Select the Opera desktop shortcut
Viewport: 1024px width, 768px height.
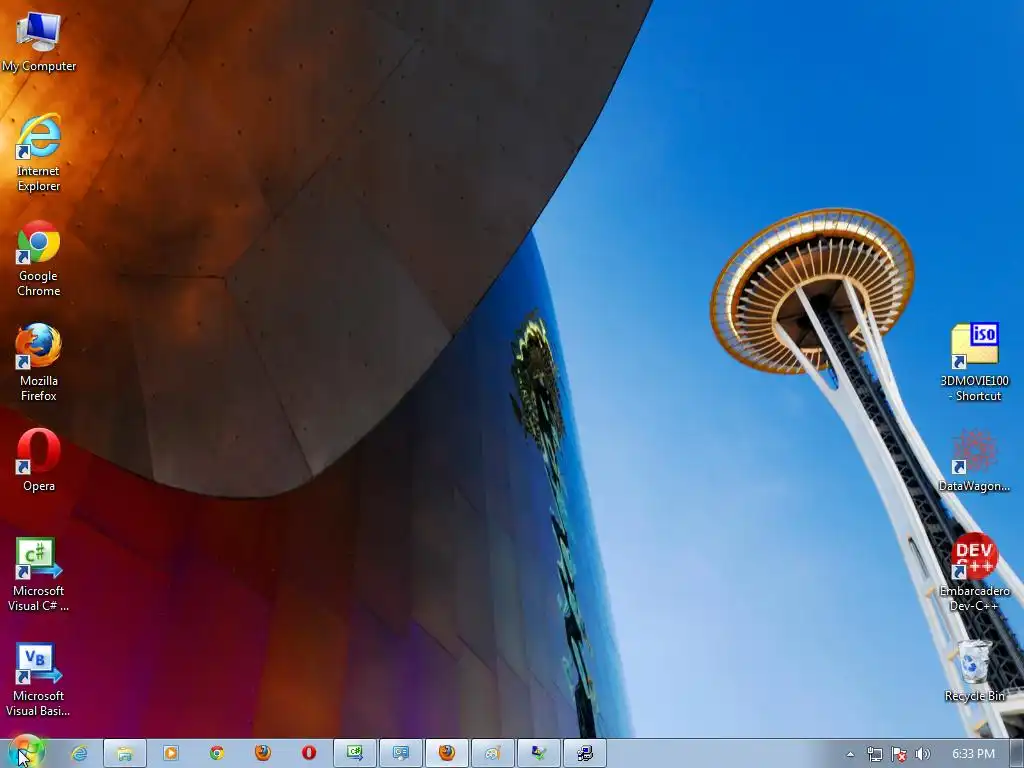coord(39,460)
